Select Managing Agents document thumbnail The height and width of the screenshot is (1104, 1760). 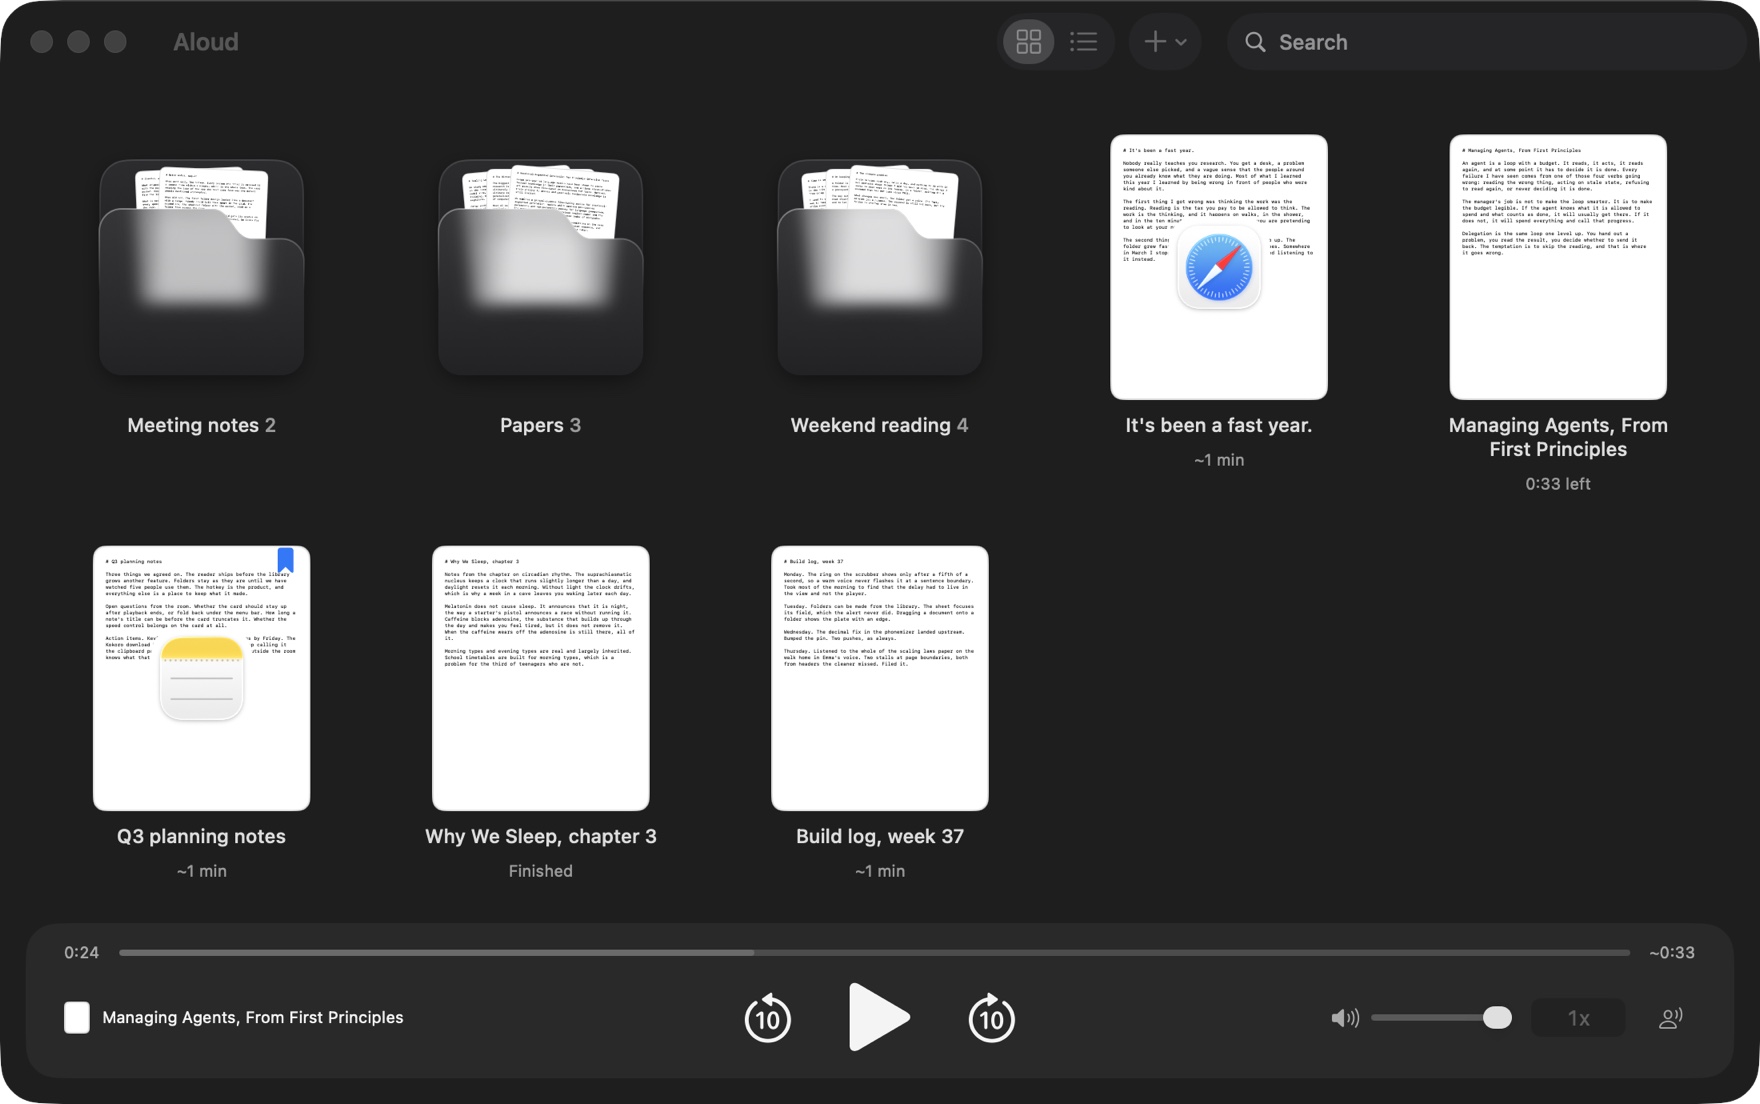click(x=1557, y=267)
